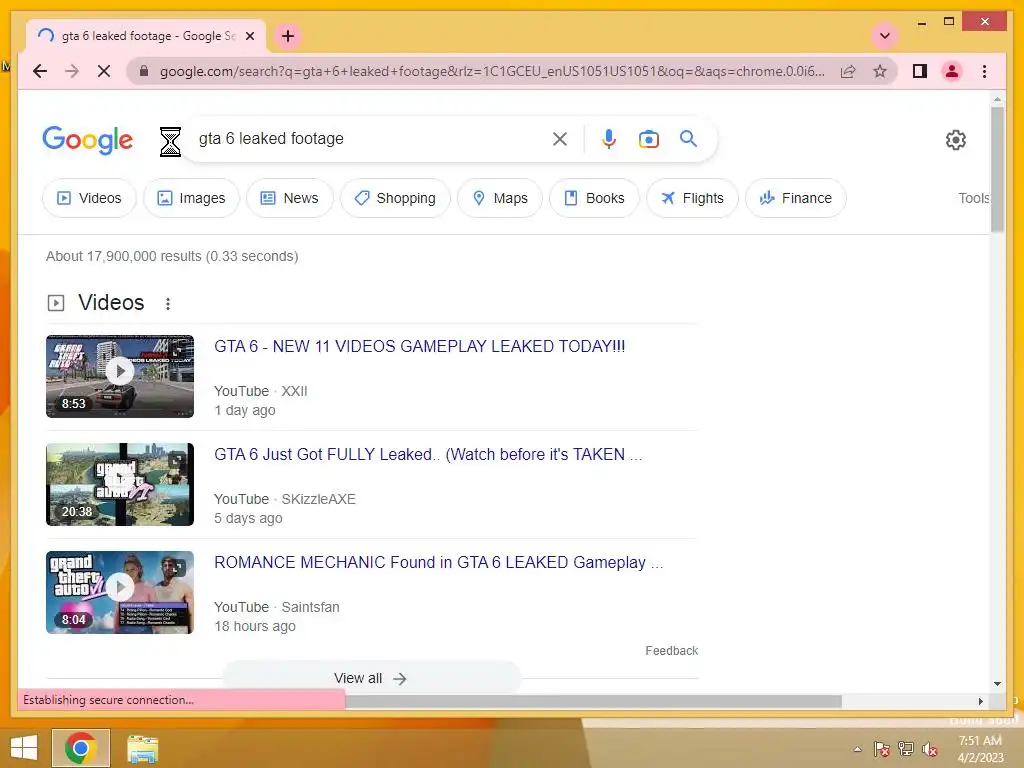1024x768 pixels.
Task: Filter results by Shopping
Action: pyautogui.click(x=395, y=198)
